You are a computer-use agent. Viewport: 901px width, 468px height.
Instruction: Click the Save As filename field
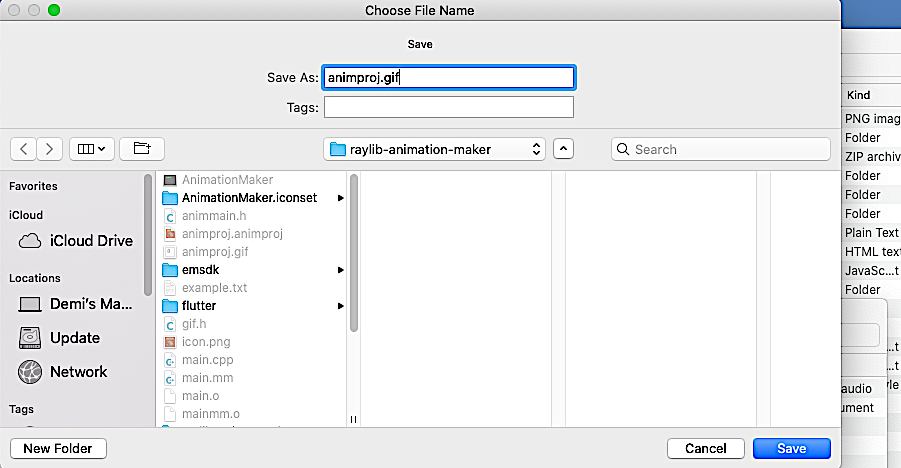tap(448, 77)
